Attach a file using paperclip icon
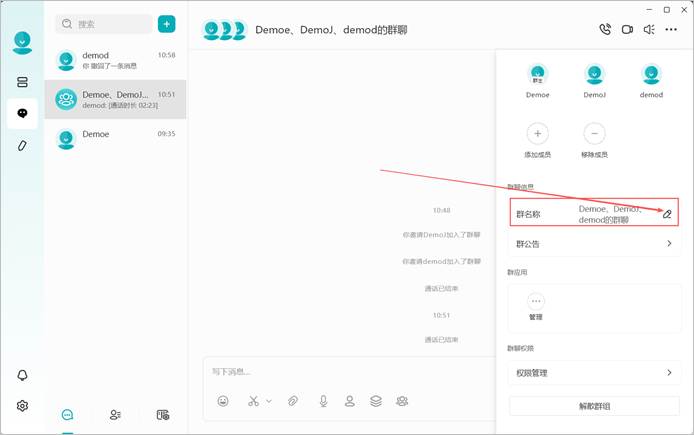The width and height of the screenshot is (694, 435). point(293,401)
